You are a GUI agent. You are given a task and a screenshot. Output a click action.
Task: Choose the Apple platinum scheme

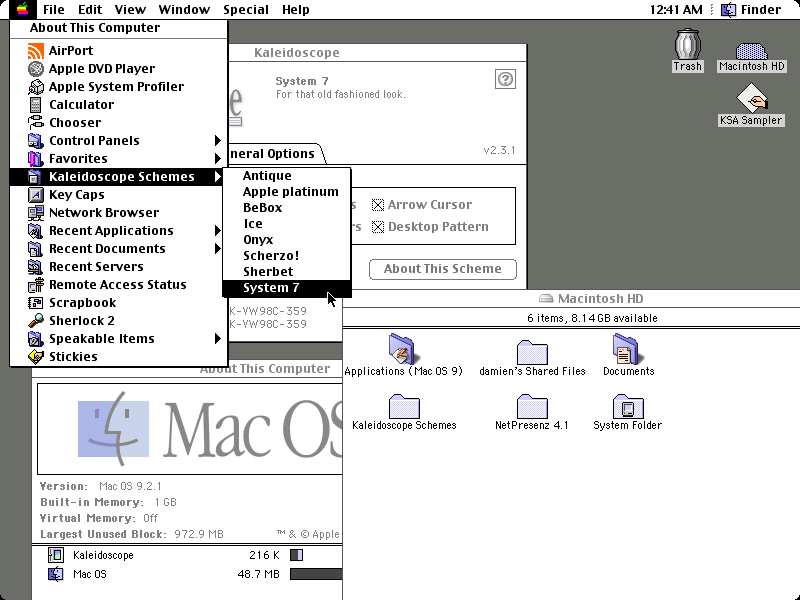[287, 192]
